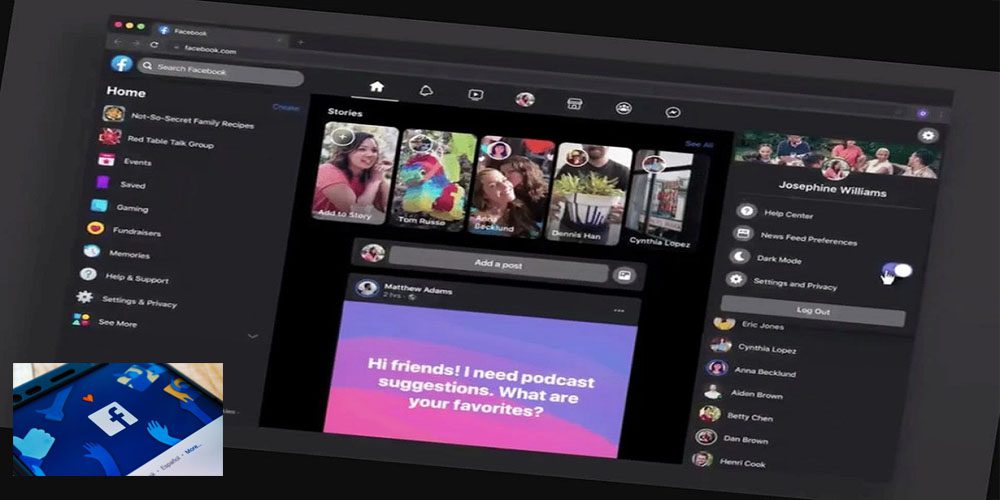Image resolution: width=1000 pixels, height=500 pixels.
Task: Open chat with Anna Becklund in contacts
Action: coord(765,370)
